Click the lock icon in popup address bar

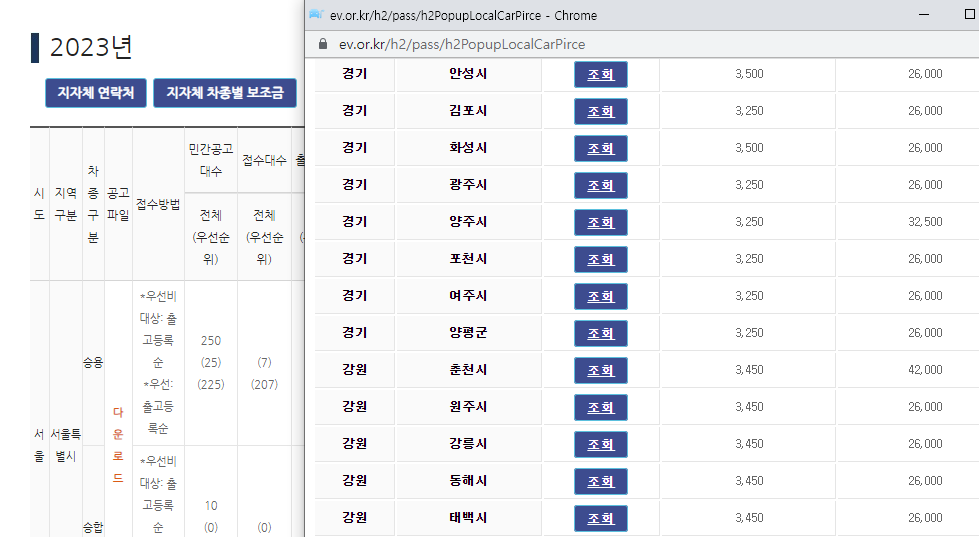click(x=323, y=44)
